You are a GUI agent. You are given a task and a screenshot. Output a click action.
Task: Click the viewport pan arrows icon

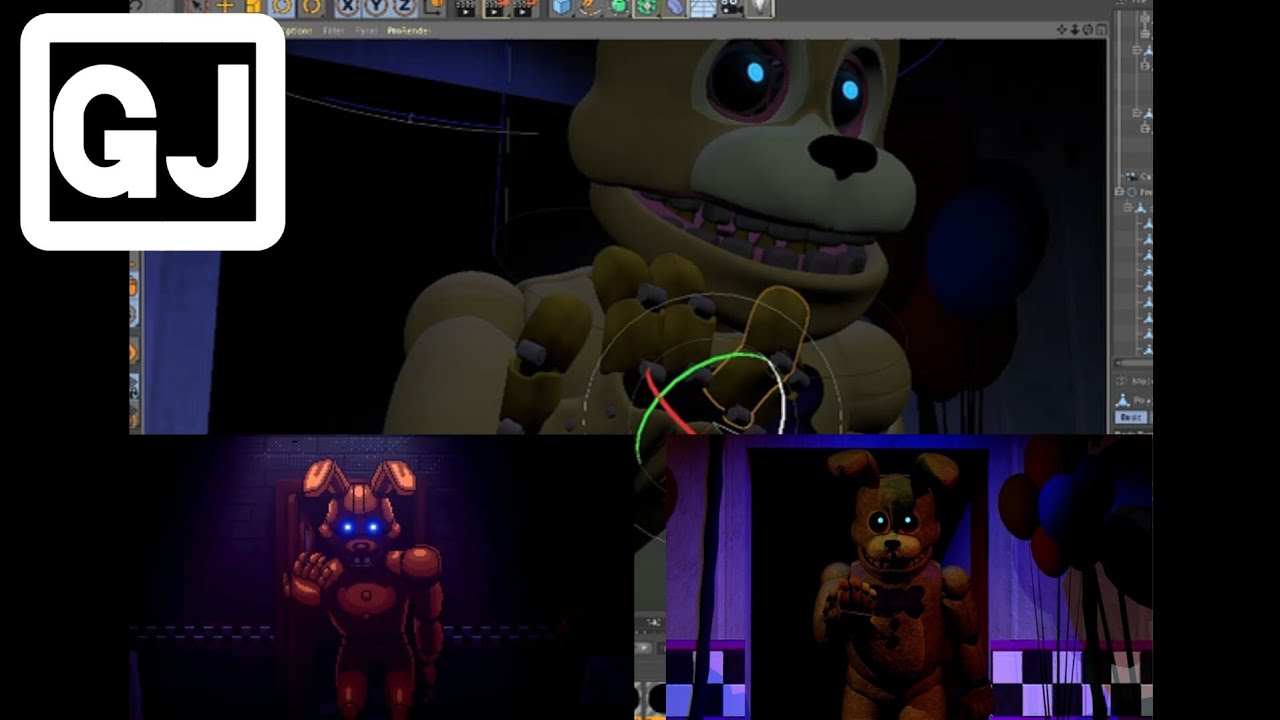click(1062, 29)
